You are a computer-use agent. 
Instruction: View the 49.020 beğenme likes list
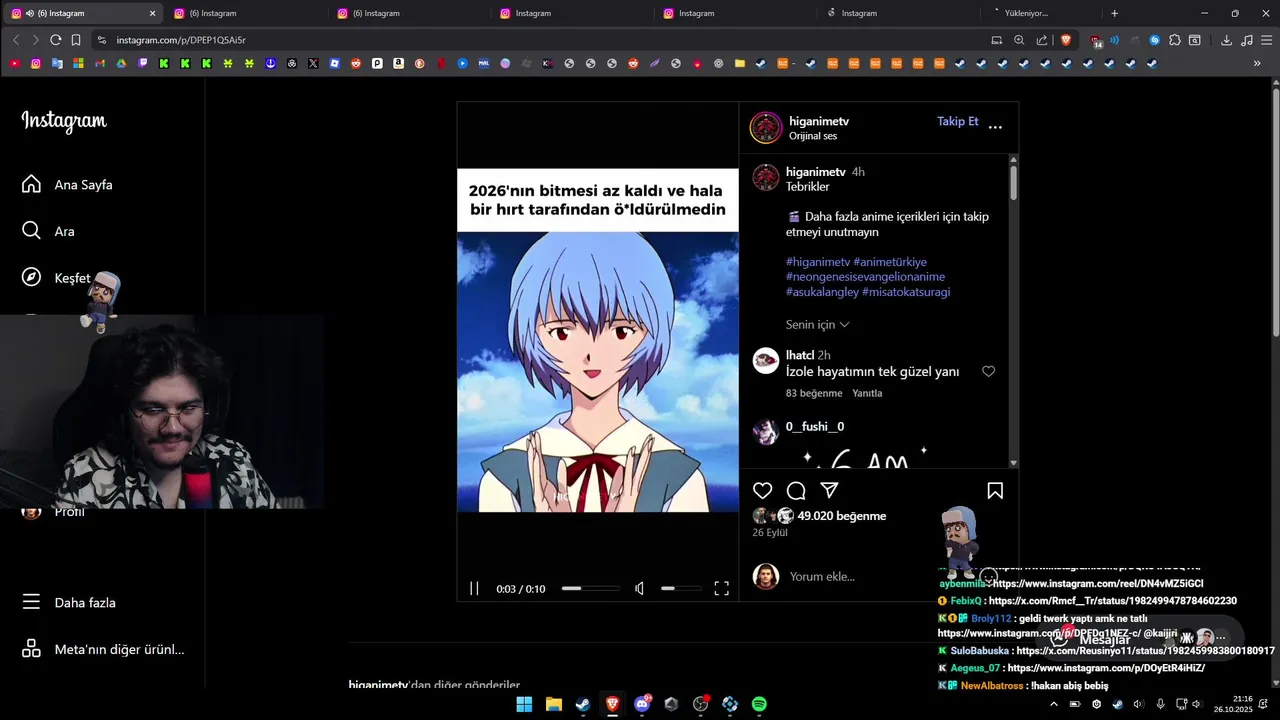pyautogui.click(x=842, y=516)
